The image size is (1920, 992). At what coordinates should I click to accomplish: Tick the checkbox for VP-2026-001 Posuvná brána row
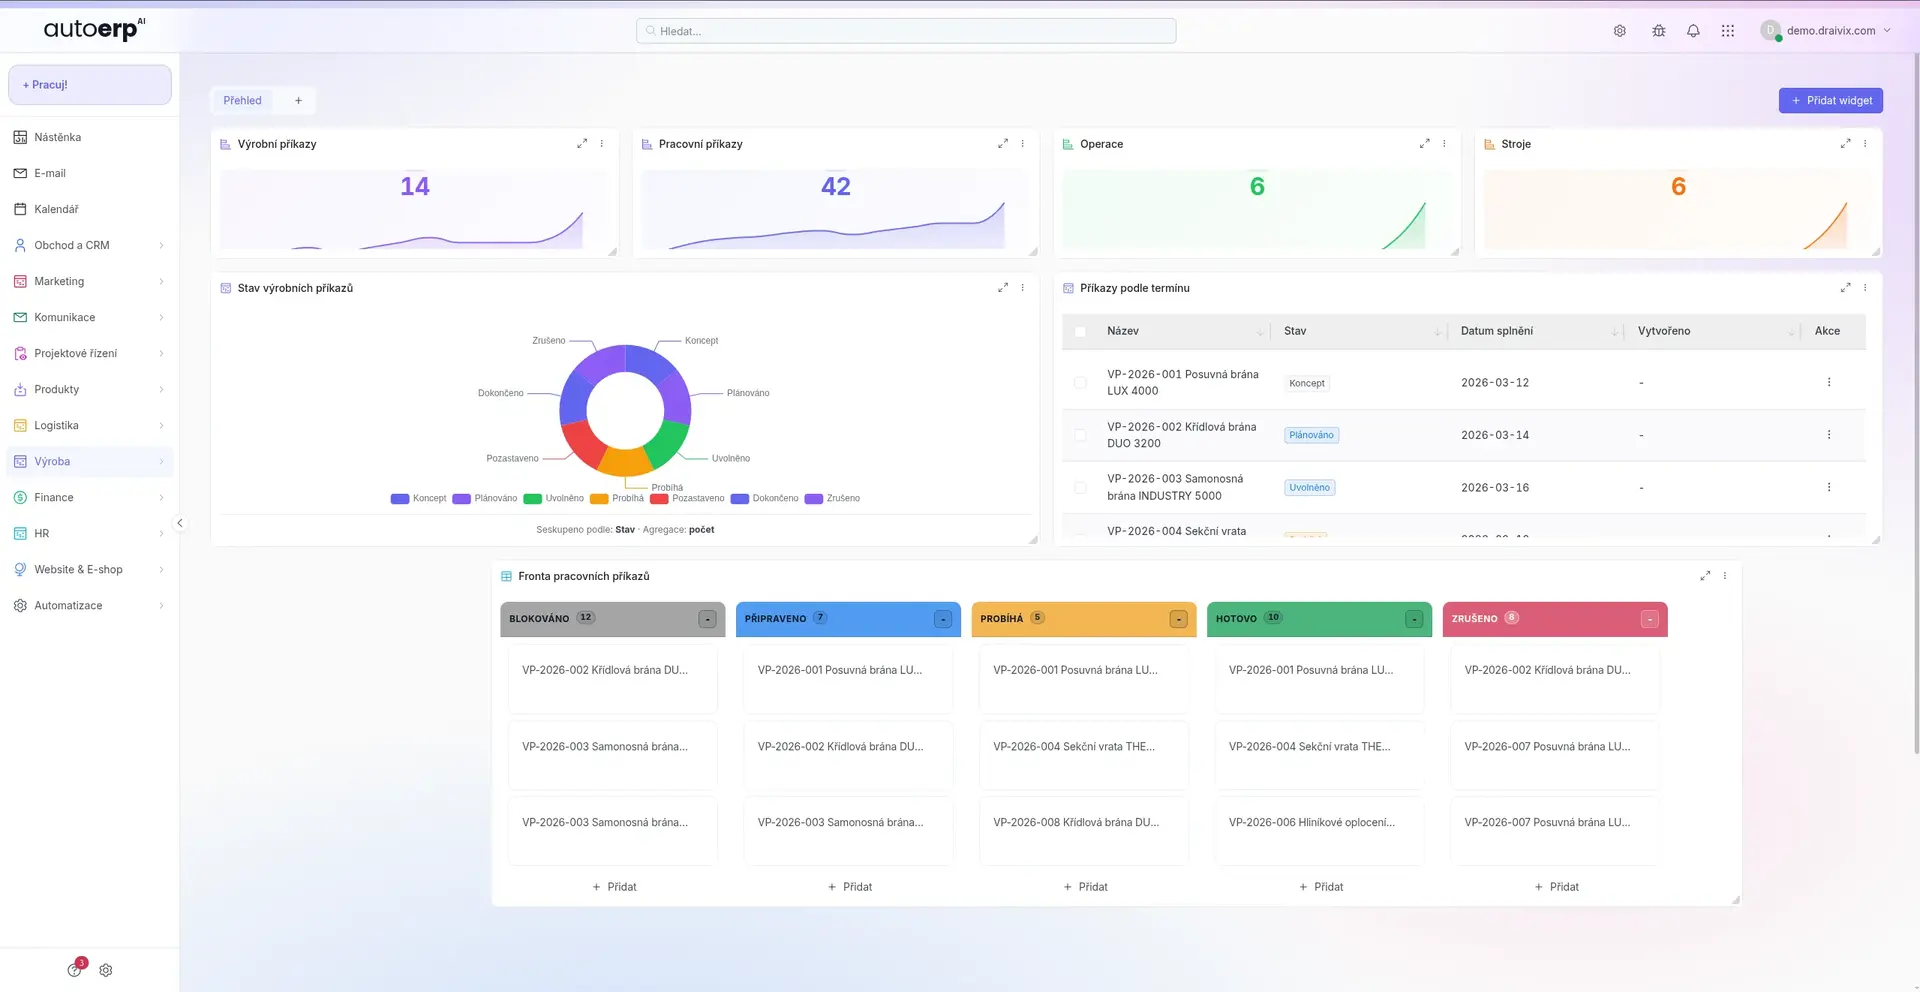1080,383
